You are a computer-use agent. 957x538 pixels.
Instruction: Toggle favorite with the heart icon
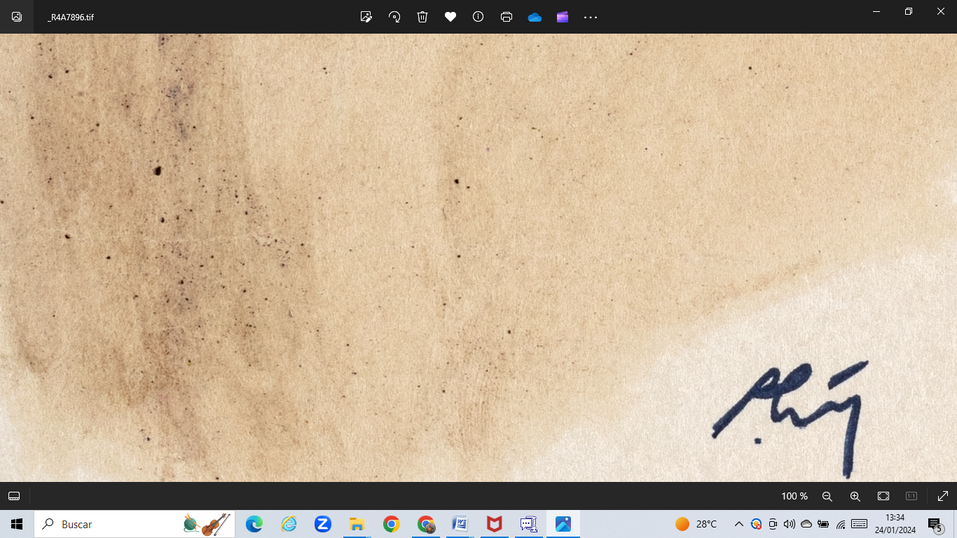450,17
